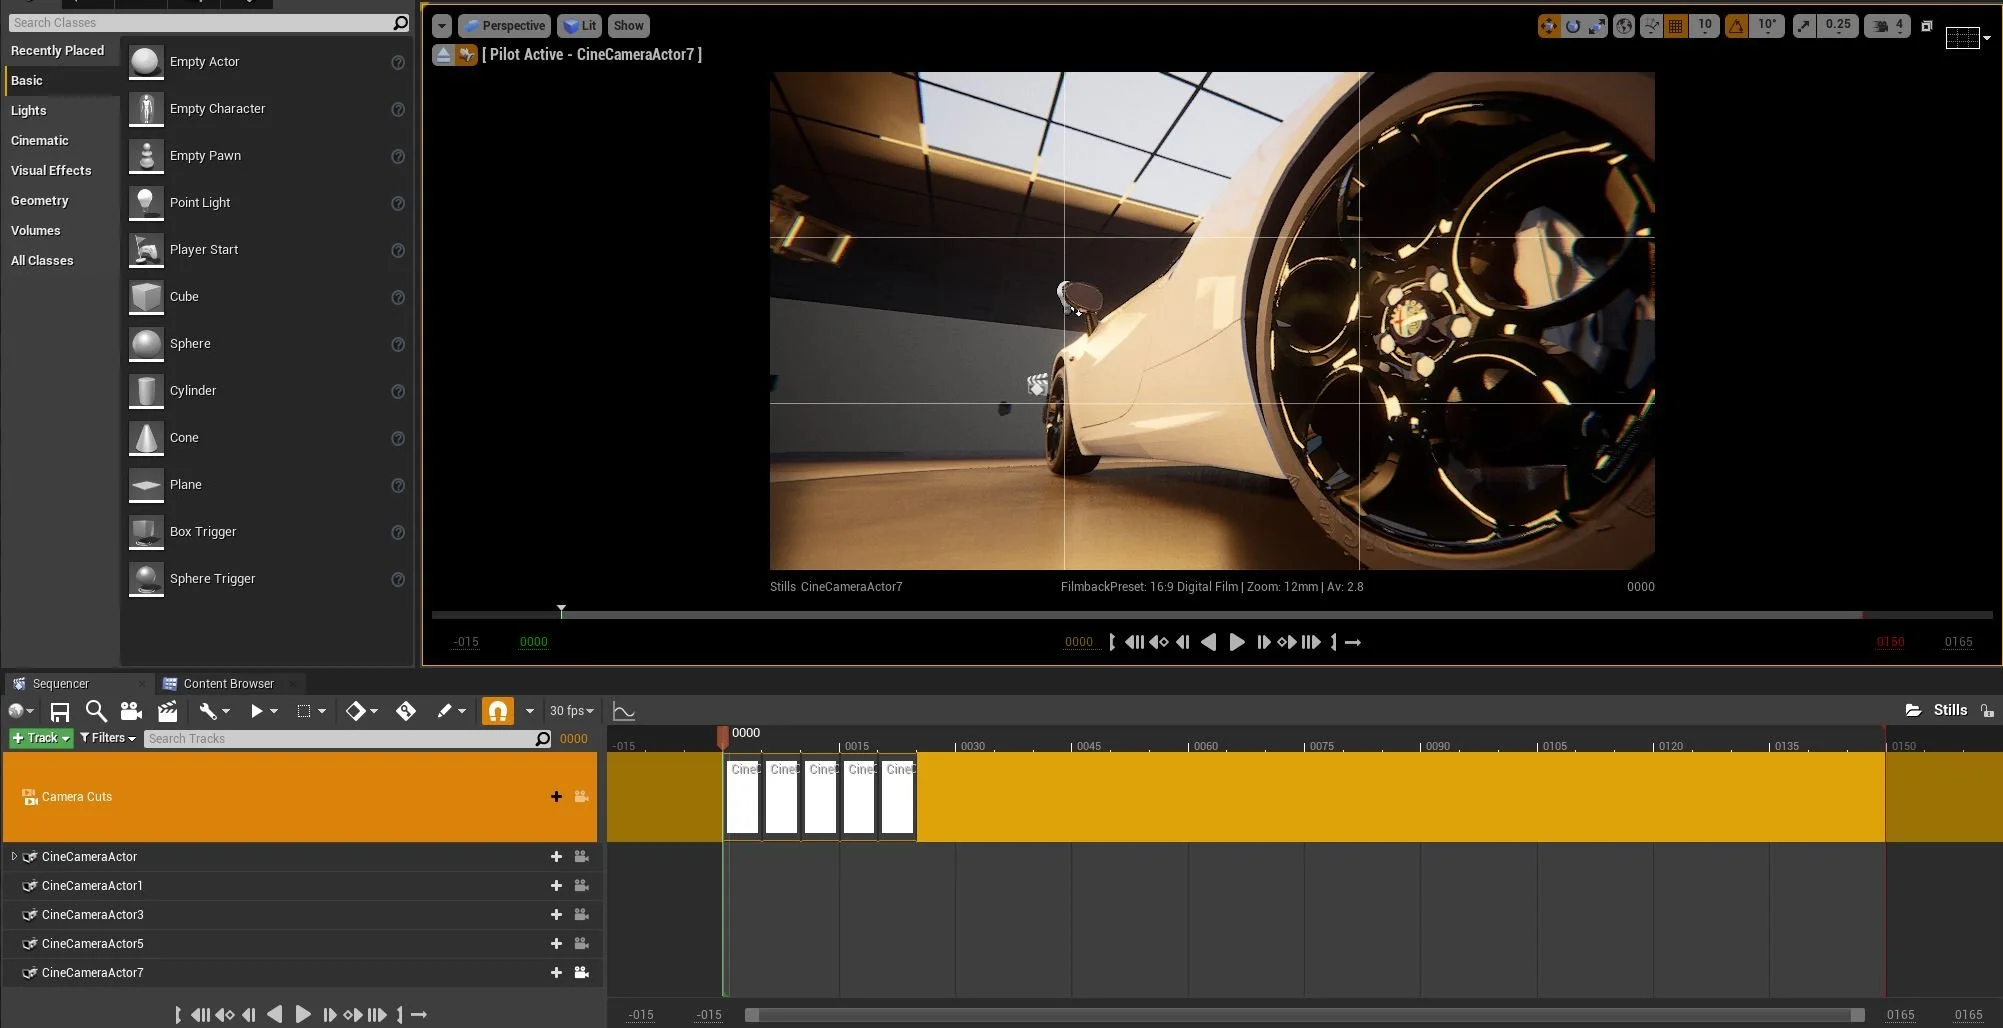The width and height of the screenshot is (2003, 1028).
Task: Click the green Track add button
Action: coord(41,738)
